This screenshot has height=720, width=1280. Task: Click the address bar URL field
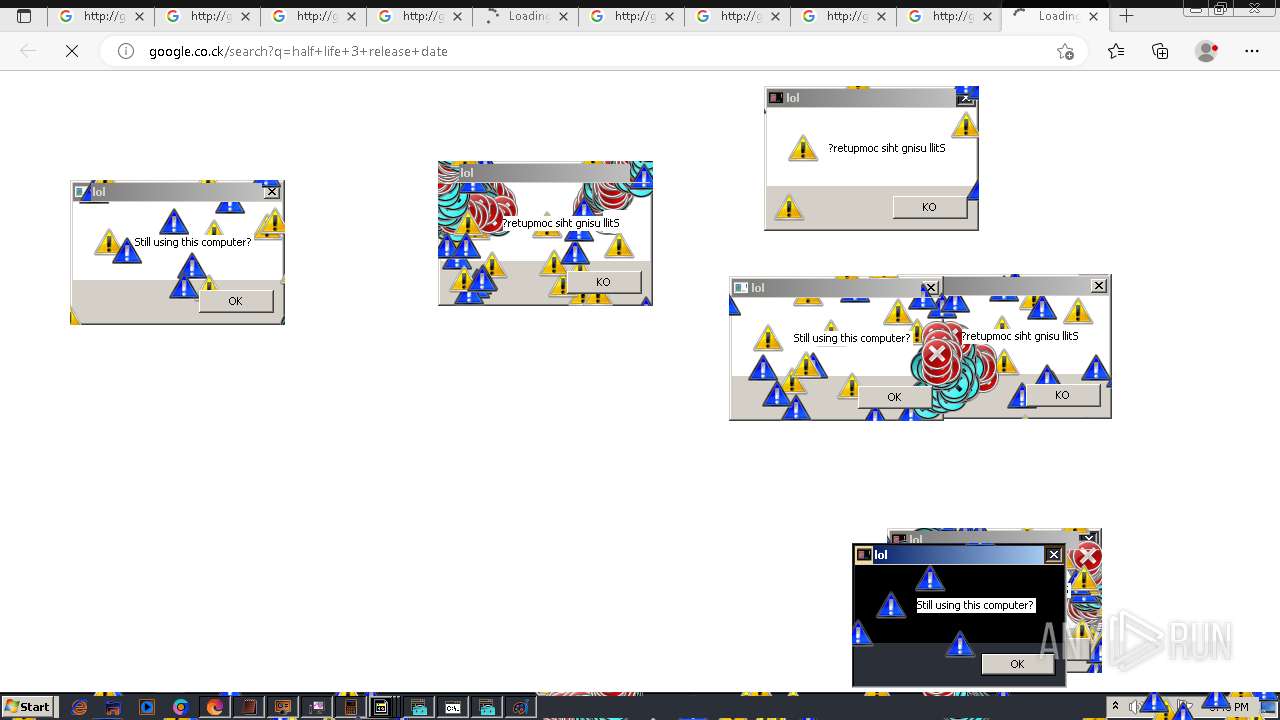tap(595, 51)
